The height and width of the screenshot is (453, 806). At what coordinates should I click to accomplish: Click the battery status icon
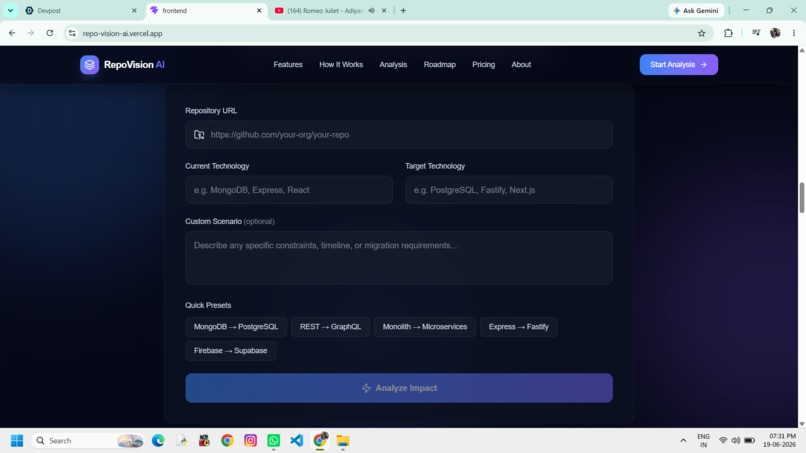tap(749, 441)
